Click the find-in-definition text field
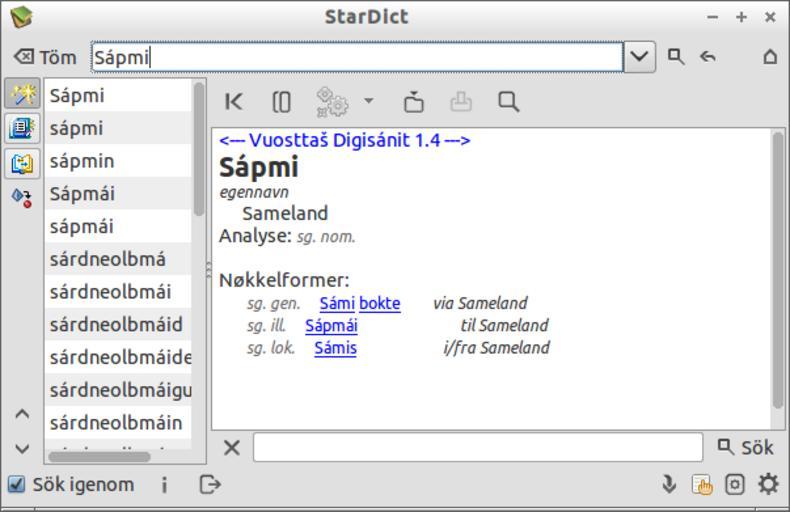790x512 pixels. 477,447
